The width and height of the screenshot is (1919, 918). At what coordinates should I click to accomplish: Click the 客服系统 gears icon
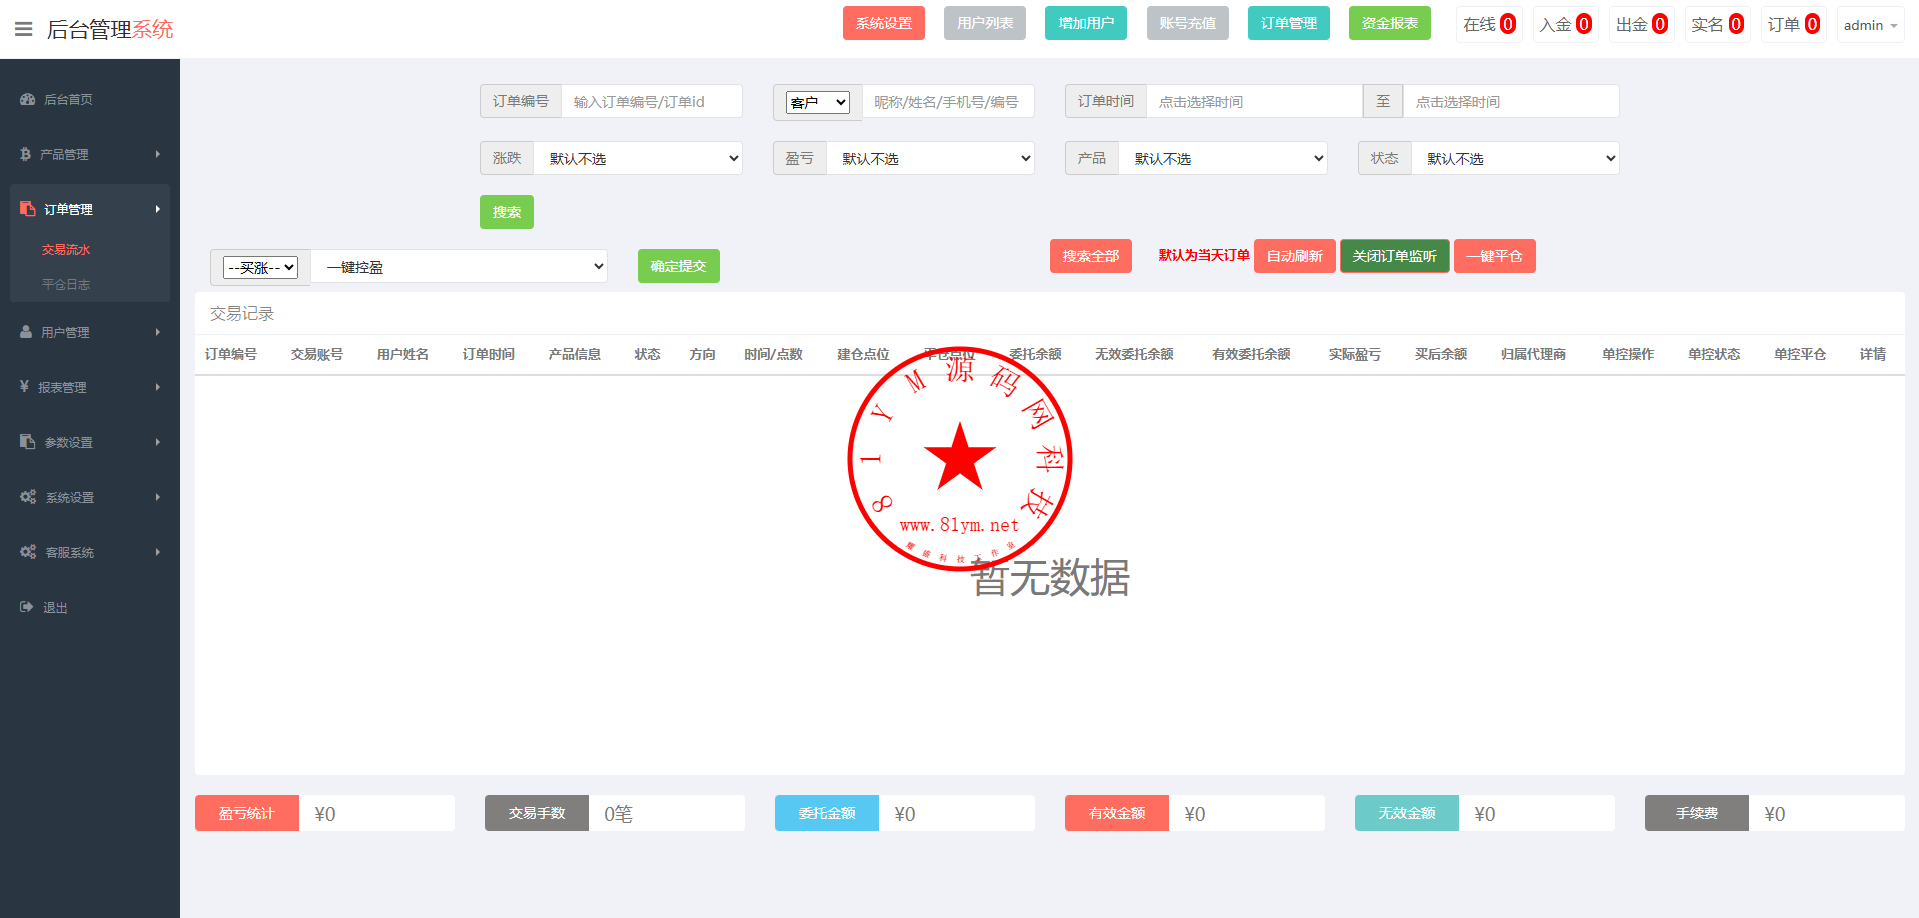[x=28, y=552]
